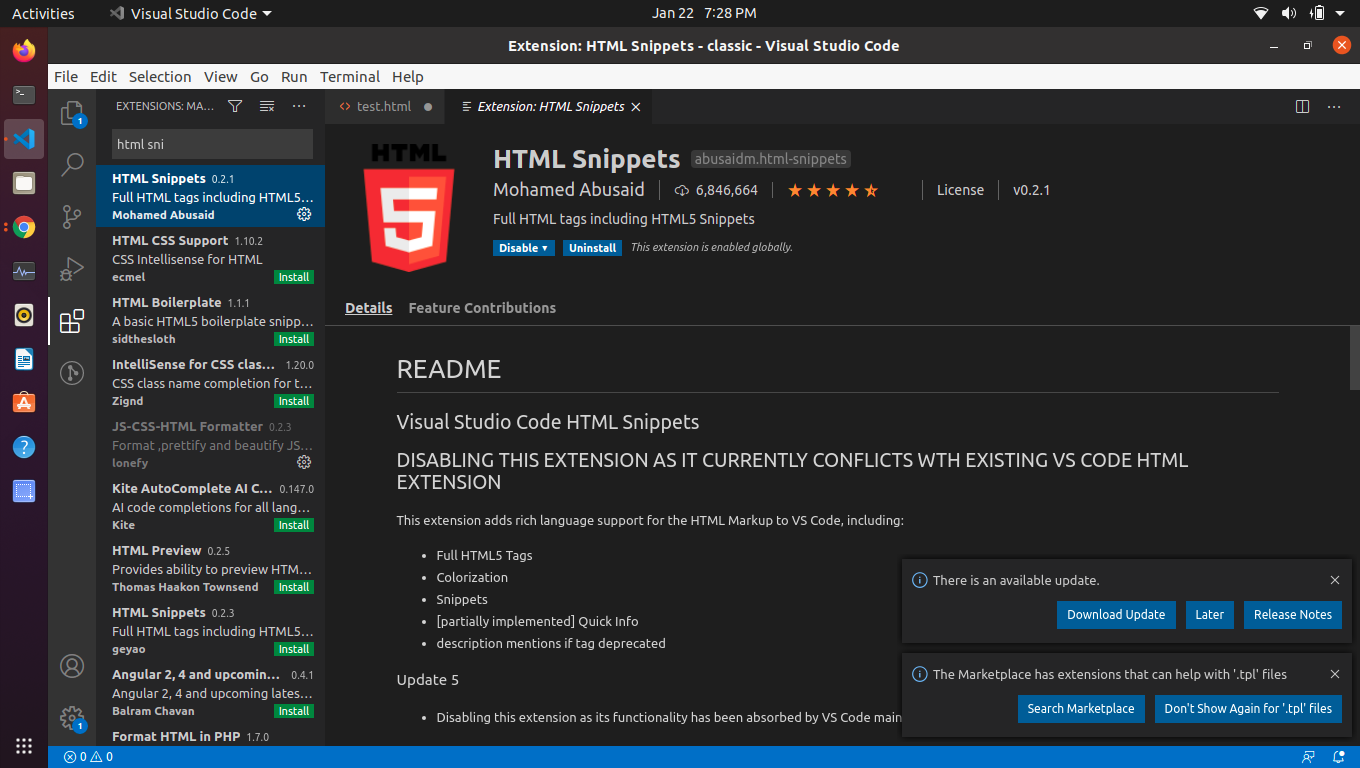Open the Terminal menu
1360x768 pixels.
[x=350, y=76]
